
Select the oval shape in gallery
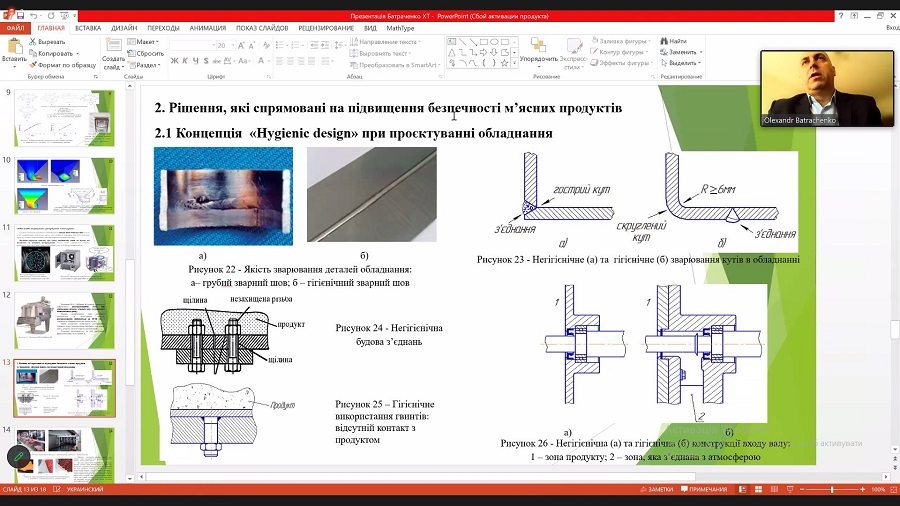pyautogui.click(x=494, y=42)
